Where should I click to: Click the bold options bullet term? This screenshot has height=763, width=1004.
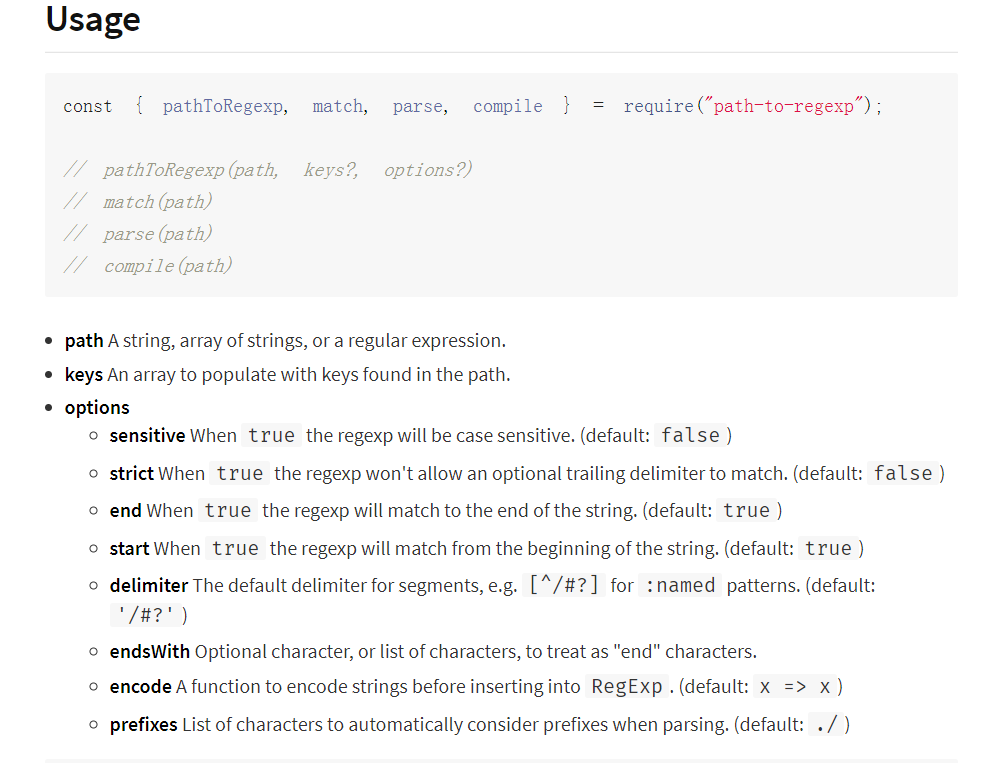(97, 408)
